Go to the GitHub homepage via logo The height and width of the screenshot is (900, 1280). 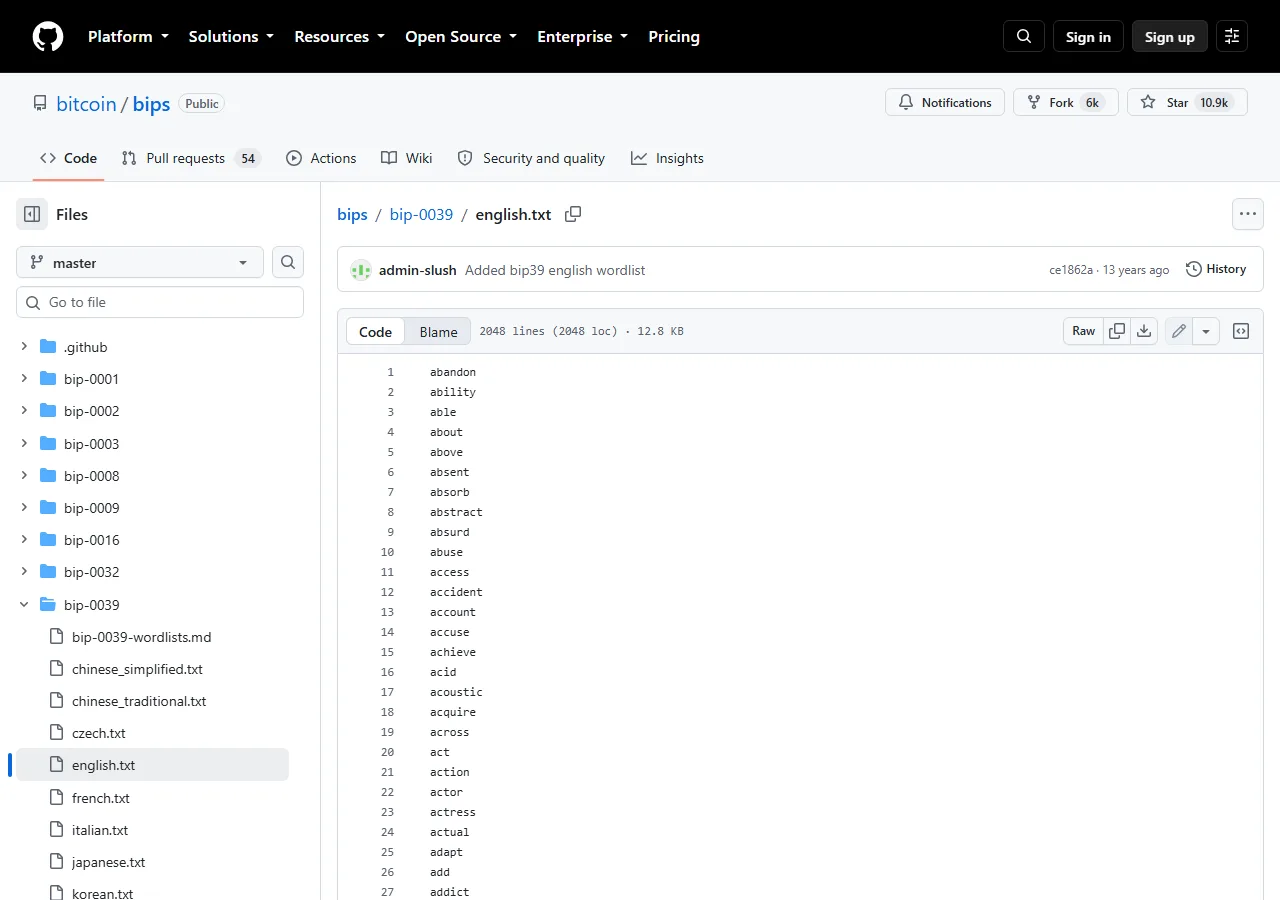(x=48, y=37)
